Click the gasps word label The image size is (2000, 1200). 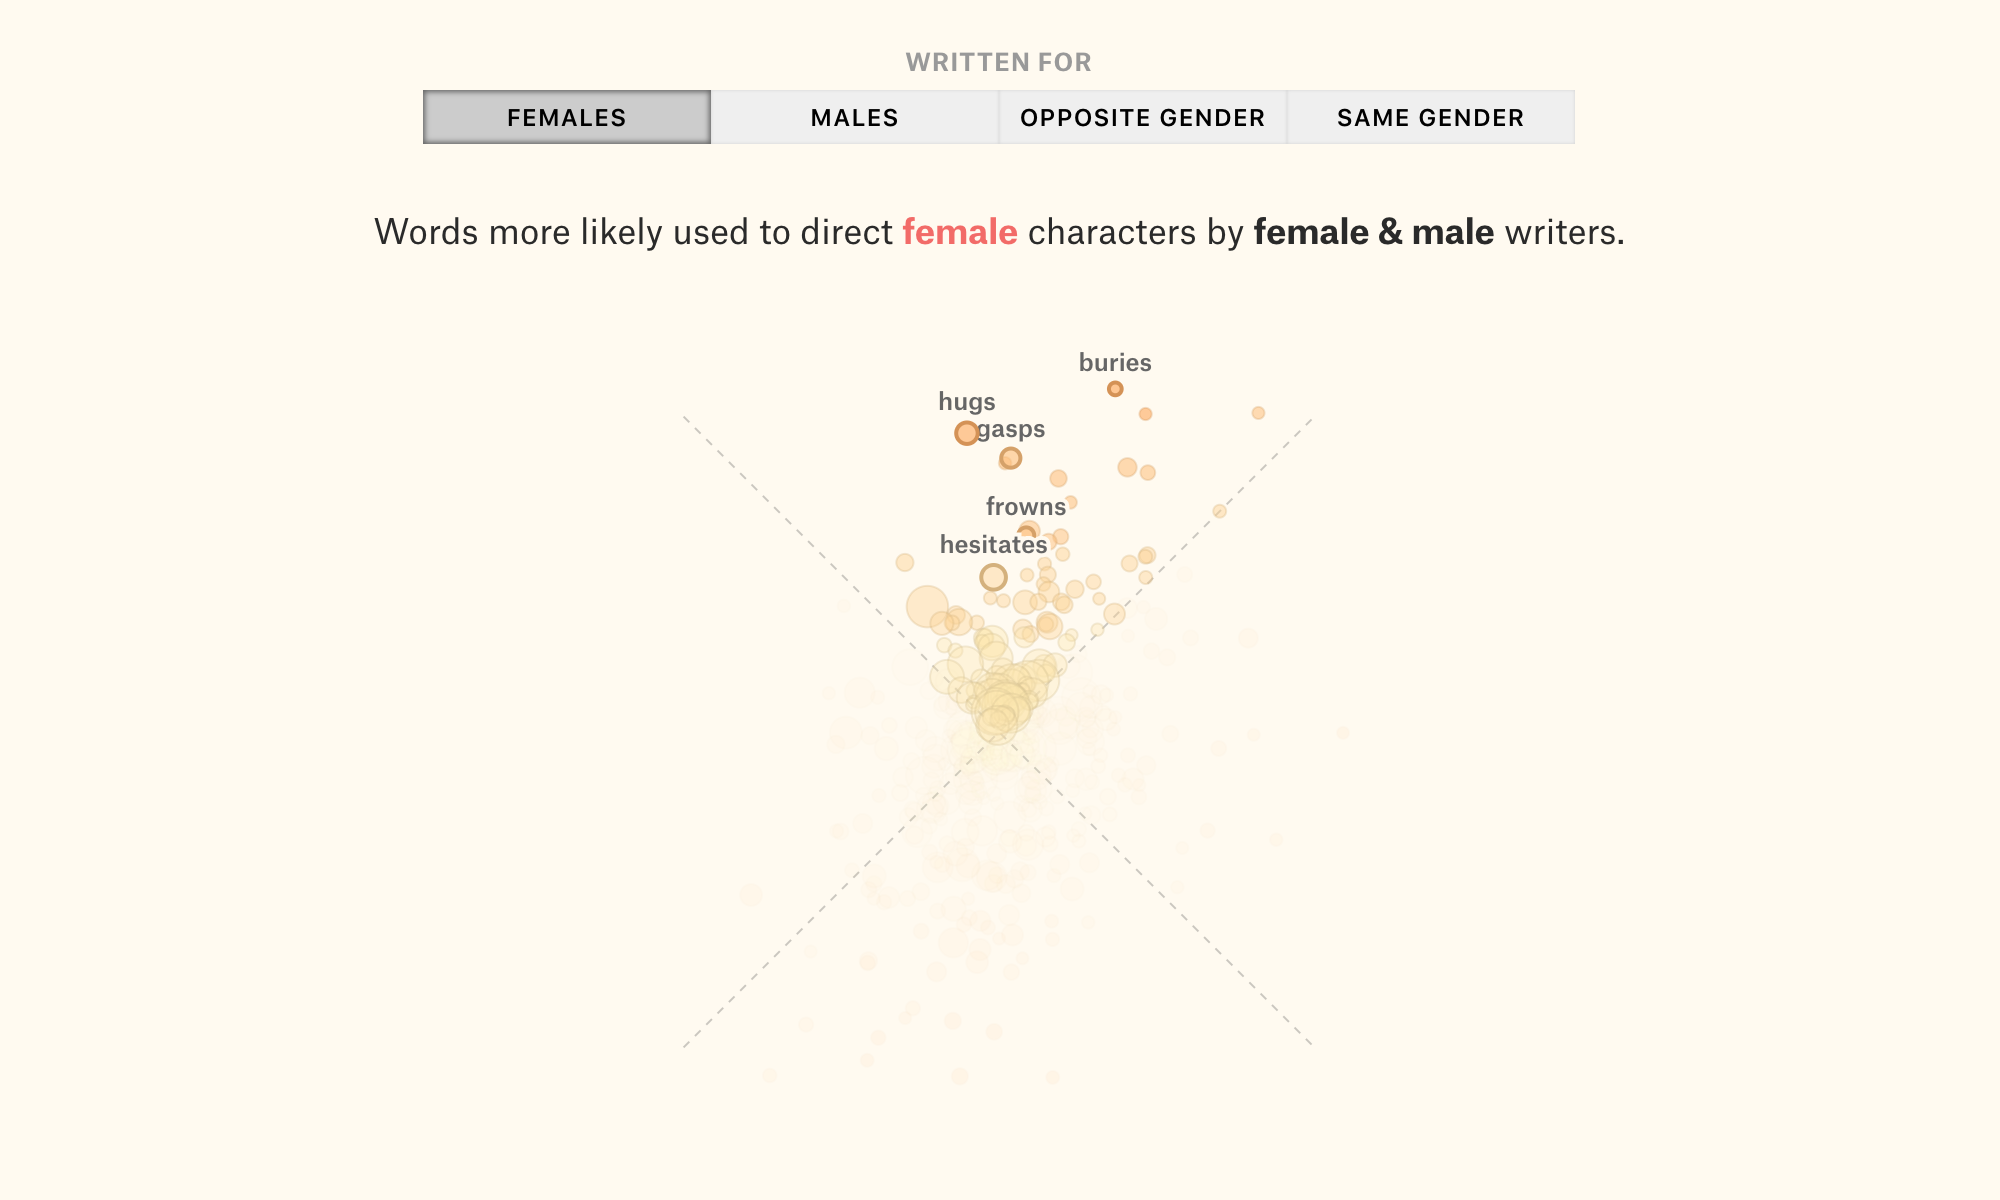pyautogui.click(x=1011, y=429)
